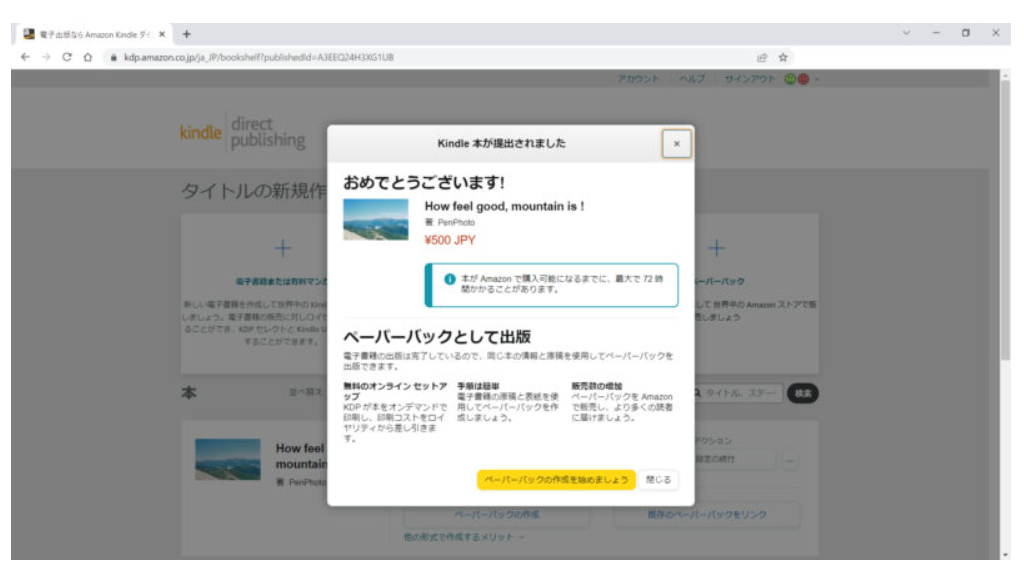This screenshot has width=1024, height=570.
Task: Click the おめでとうございます! heading
Action: (x=424, y=182)
